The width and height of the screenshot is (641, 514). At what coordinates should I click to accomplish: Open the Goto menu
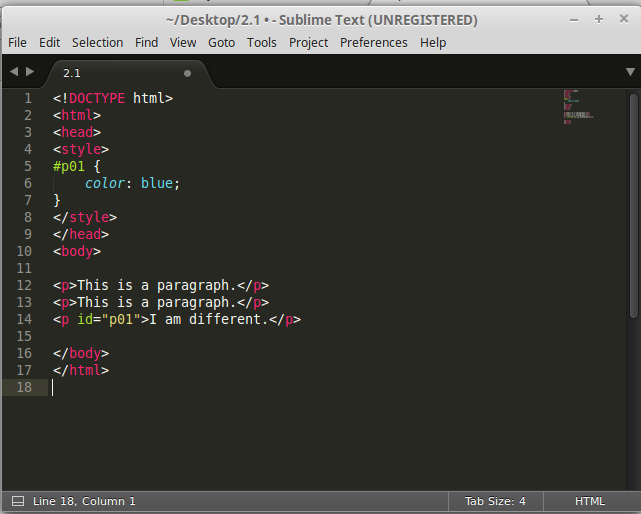(x=222, y=42)
